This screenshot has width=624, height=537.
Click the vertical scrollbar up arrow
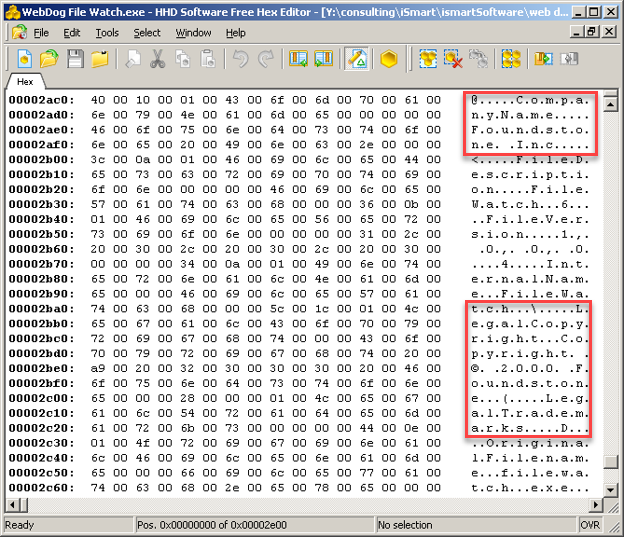click(x=610, y=98)
